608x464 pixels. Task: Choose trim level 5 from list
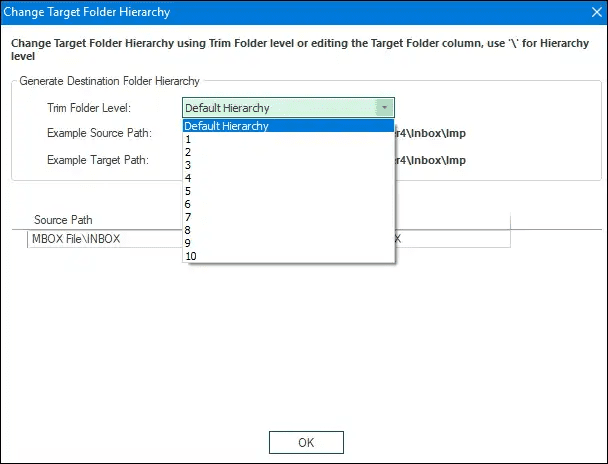(288, 191)
